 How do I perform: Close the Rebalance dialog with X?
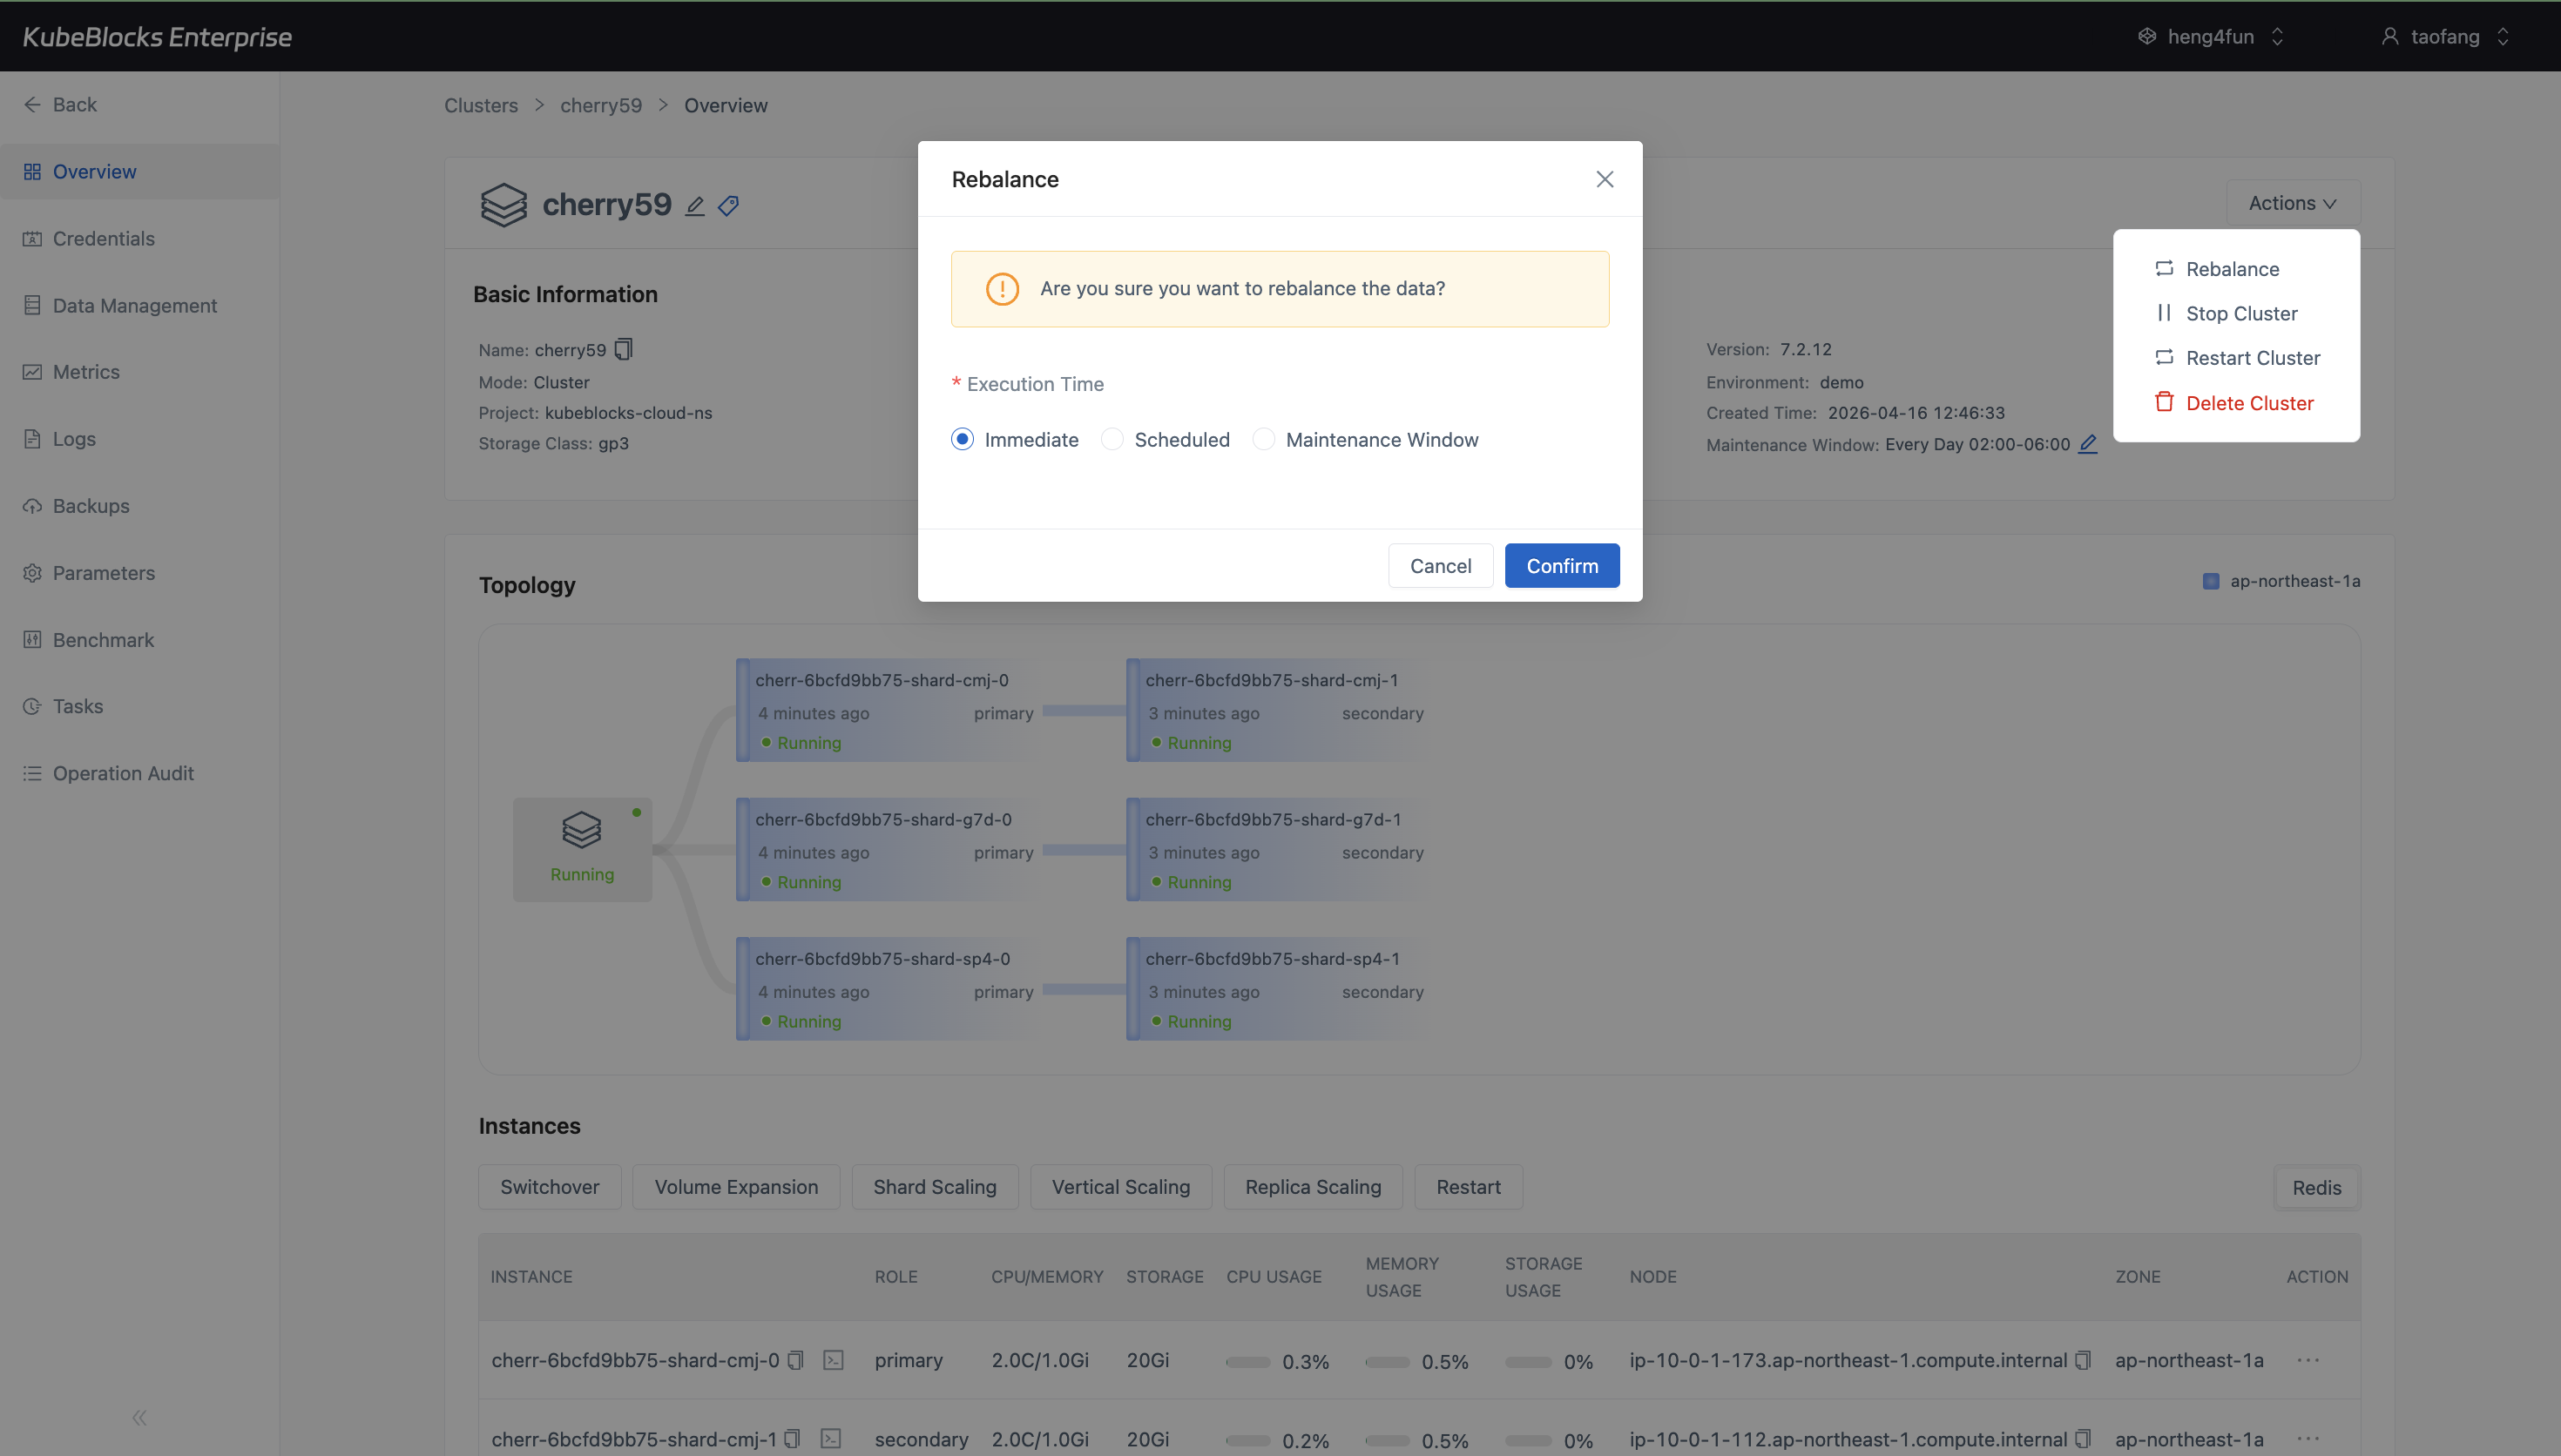[x=1604, y=179]
